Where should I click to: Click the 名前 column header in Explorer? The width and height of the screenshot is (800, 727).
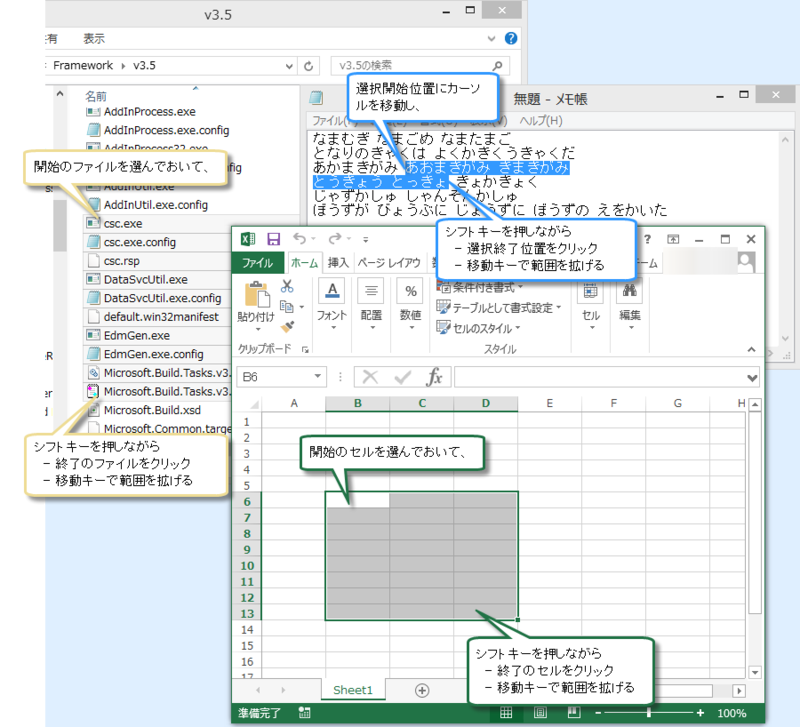click(x=96, y=96)
